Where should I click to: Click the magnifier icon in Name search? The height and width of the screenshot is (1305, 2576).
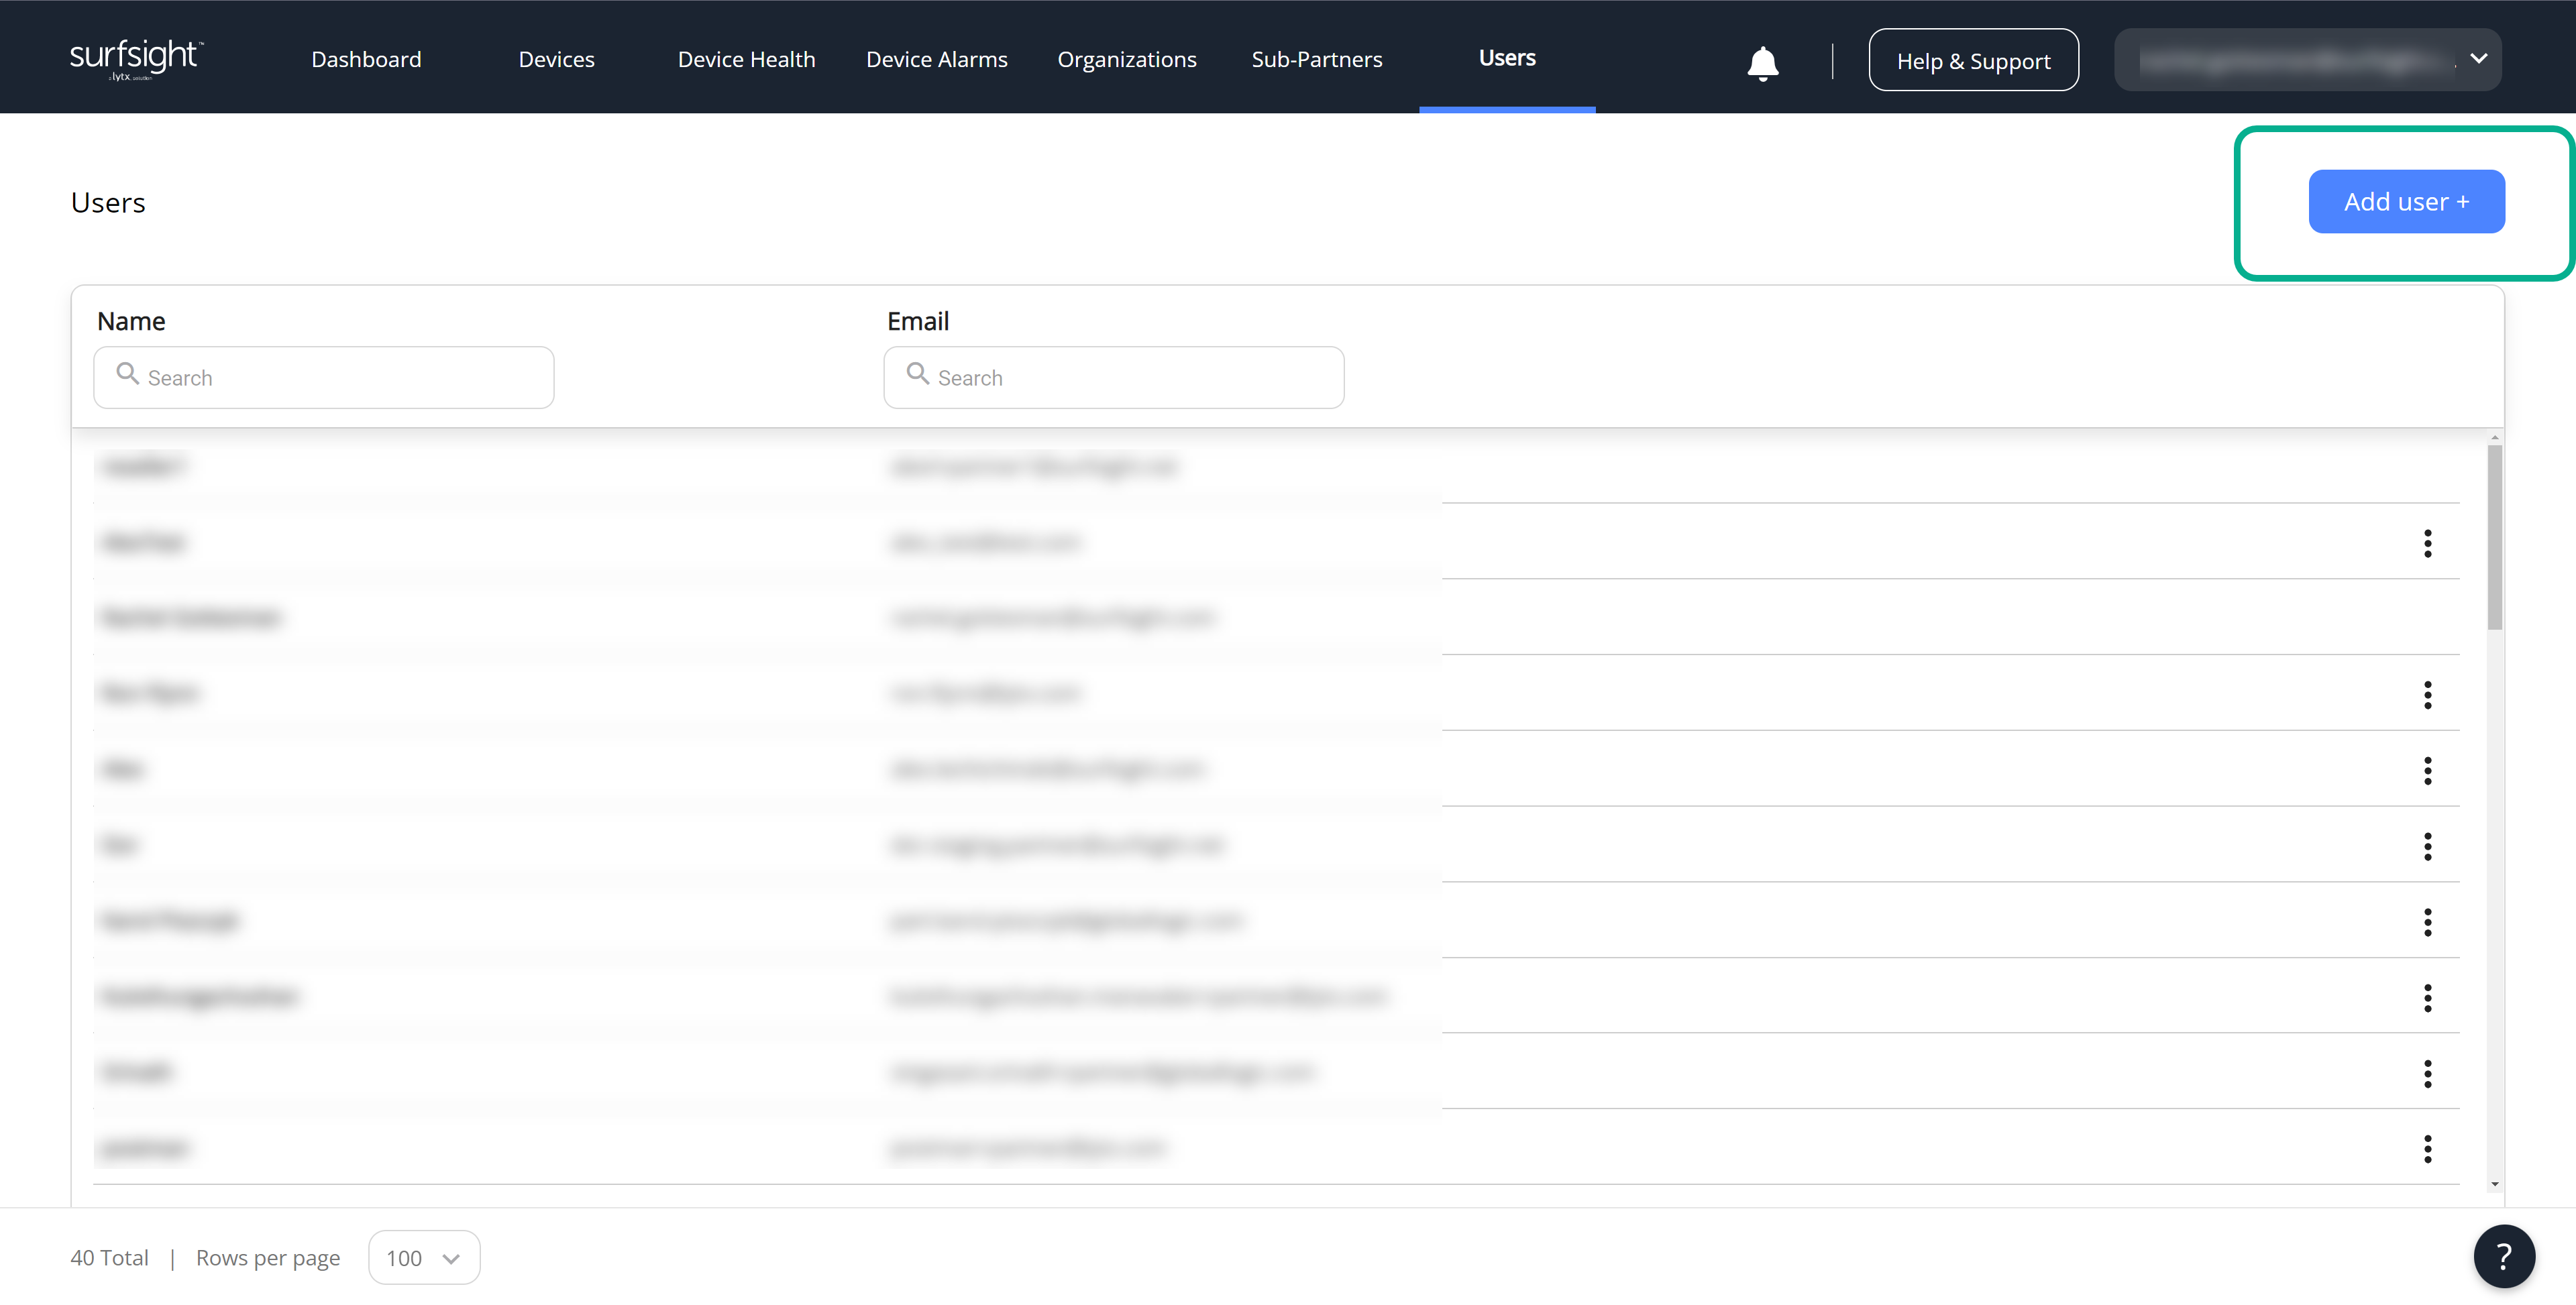127,374
